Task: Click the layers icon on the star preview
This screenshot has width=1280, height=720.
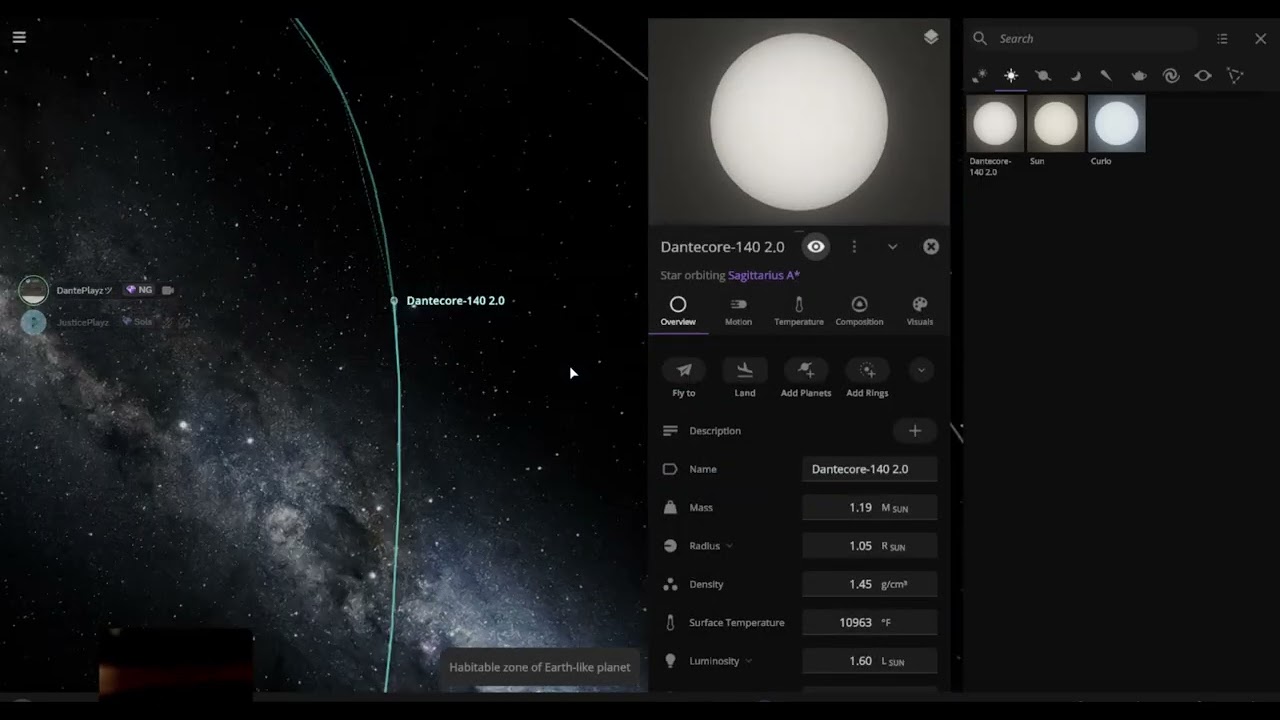Action: click(x=931, y=37)
